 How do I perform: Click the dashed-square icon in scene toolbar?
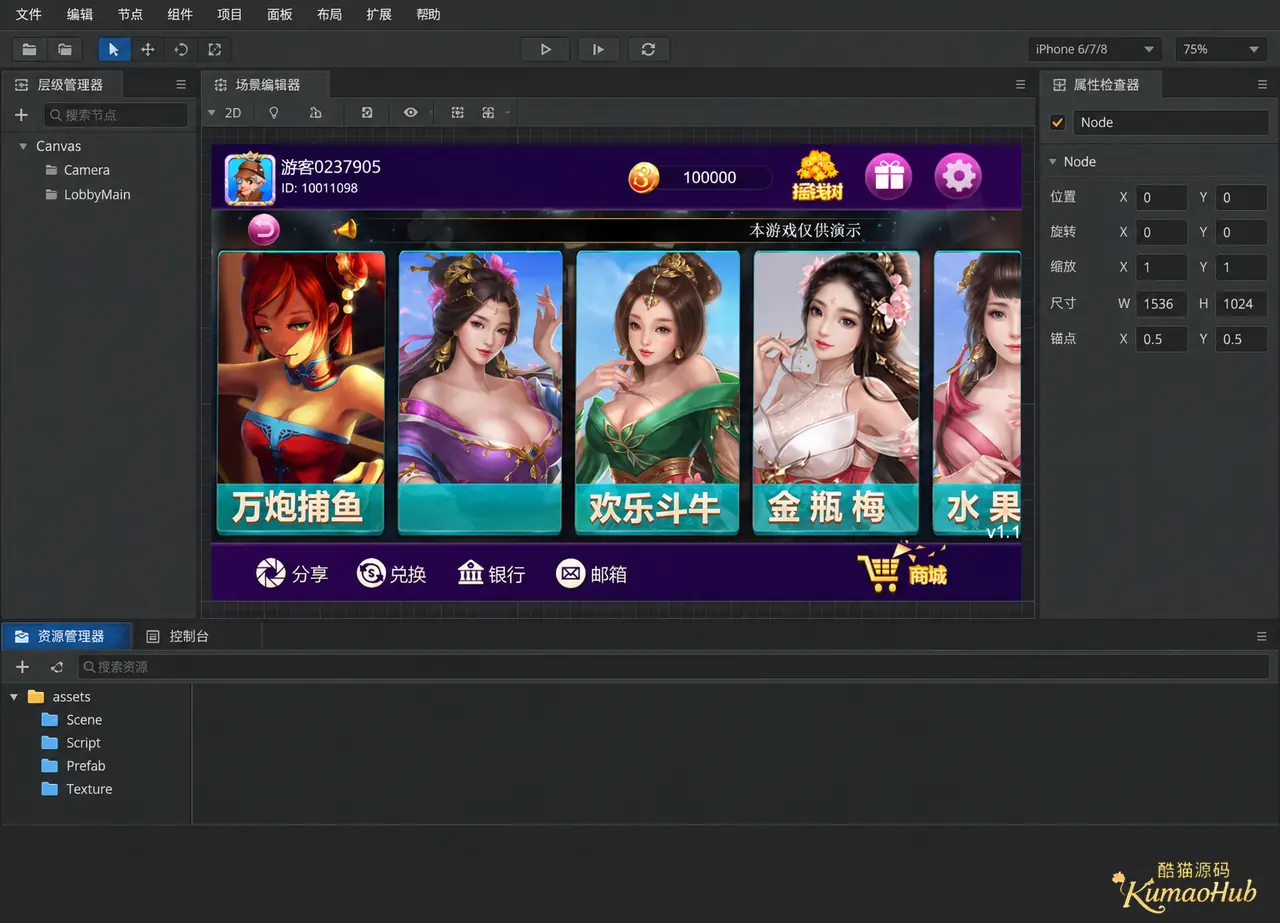[x=457, y=113]
